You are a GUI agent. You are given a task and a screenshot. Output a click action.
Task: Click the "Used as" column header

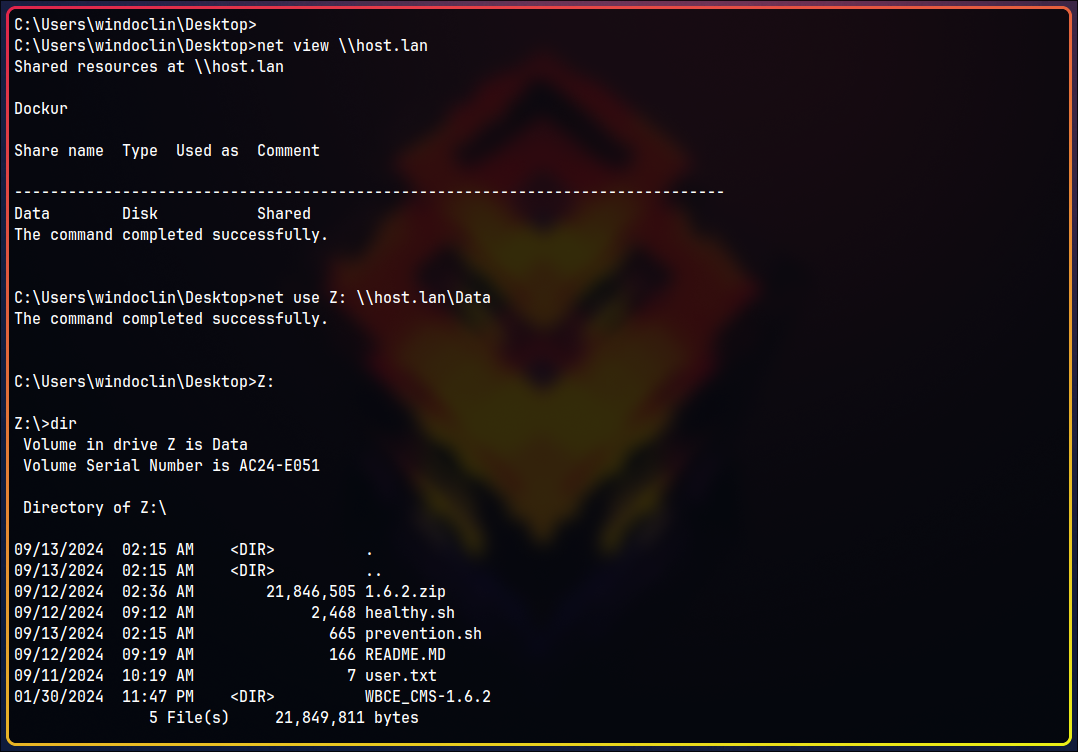[x=207, y=150]
